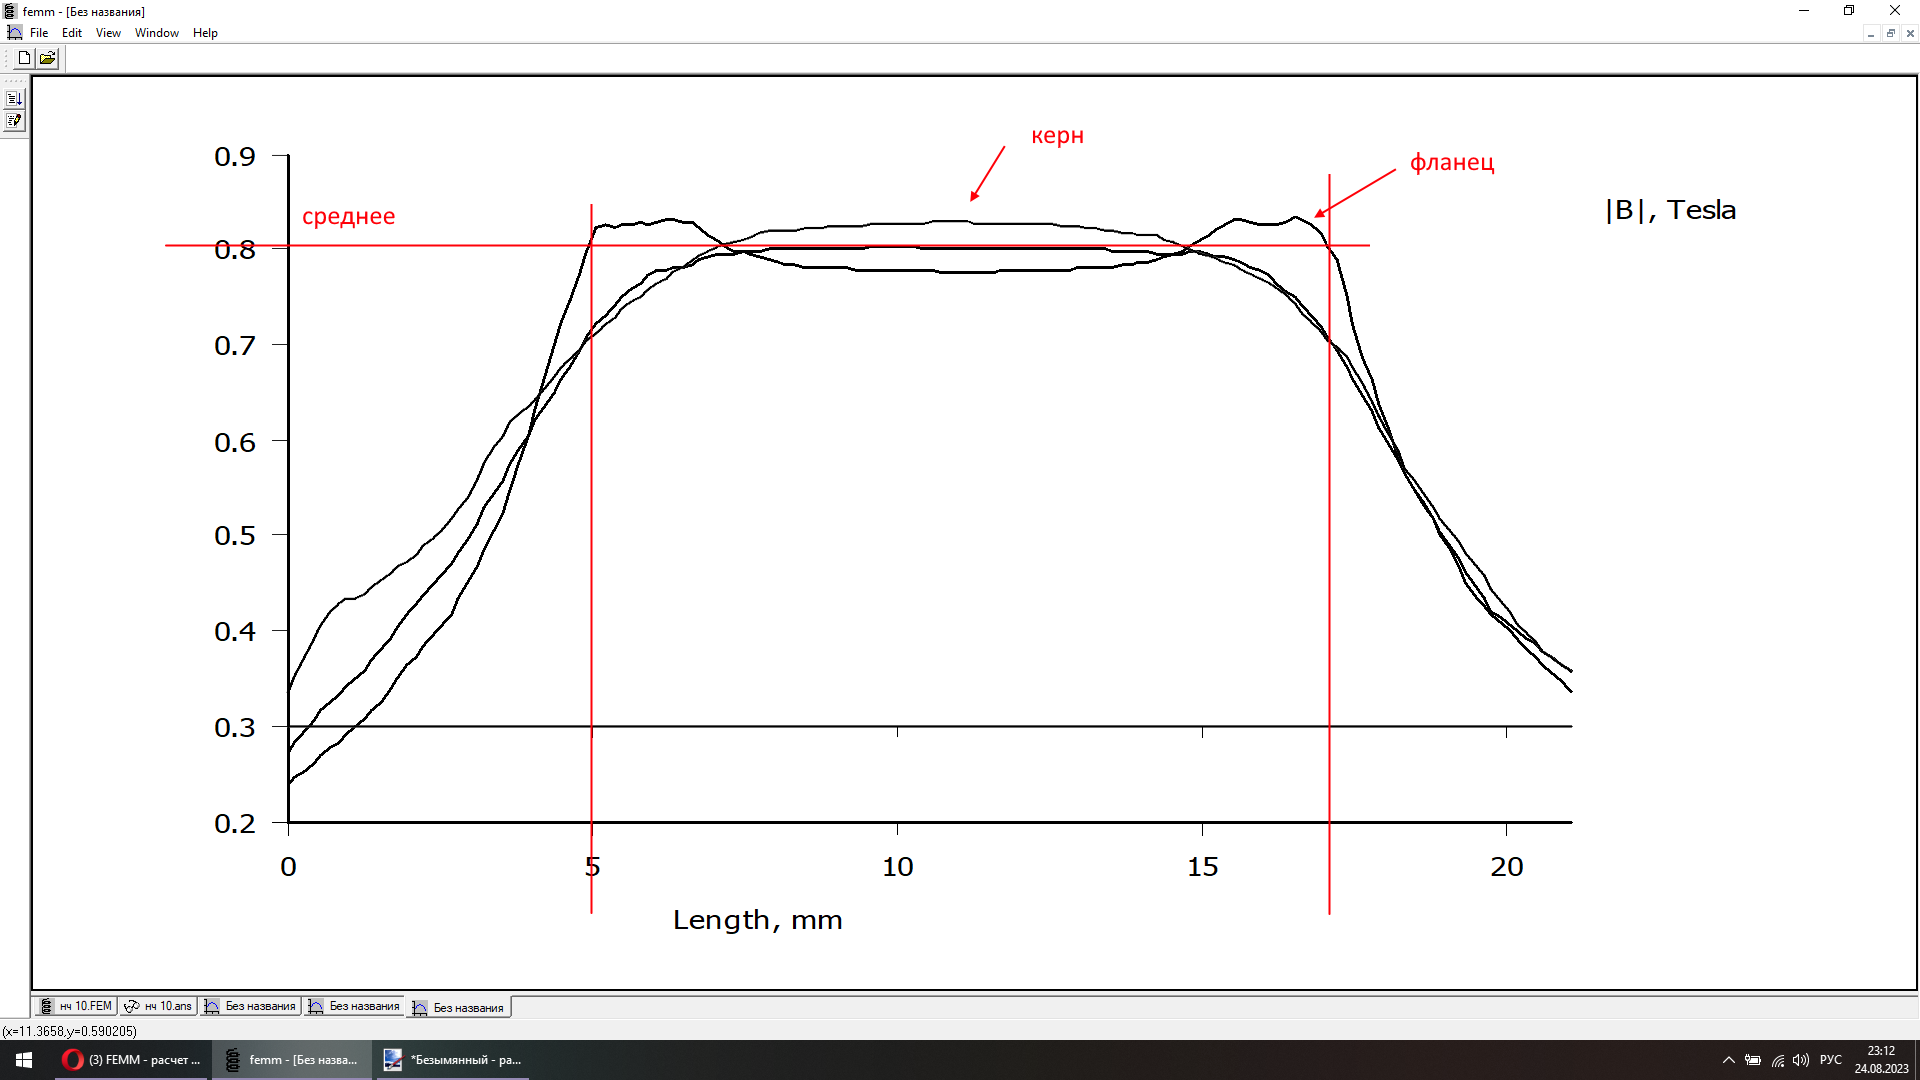Click the Lua console sidebar icon
The image size is (1920, 1080).
[14, 99]
